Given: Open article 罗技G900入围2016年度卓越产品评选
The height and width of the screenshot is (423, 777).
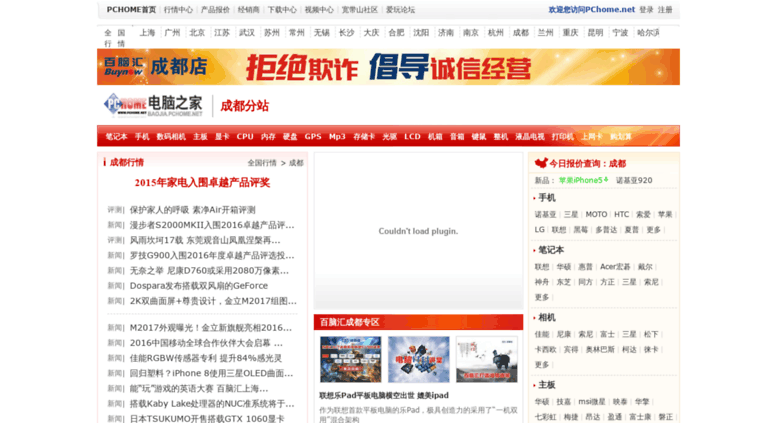Looking at the screenshot, I should point(212,256).
